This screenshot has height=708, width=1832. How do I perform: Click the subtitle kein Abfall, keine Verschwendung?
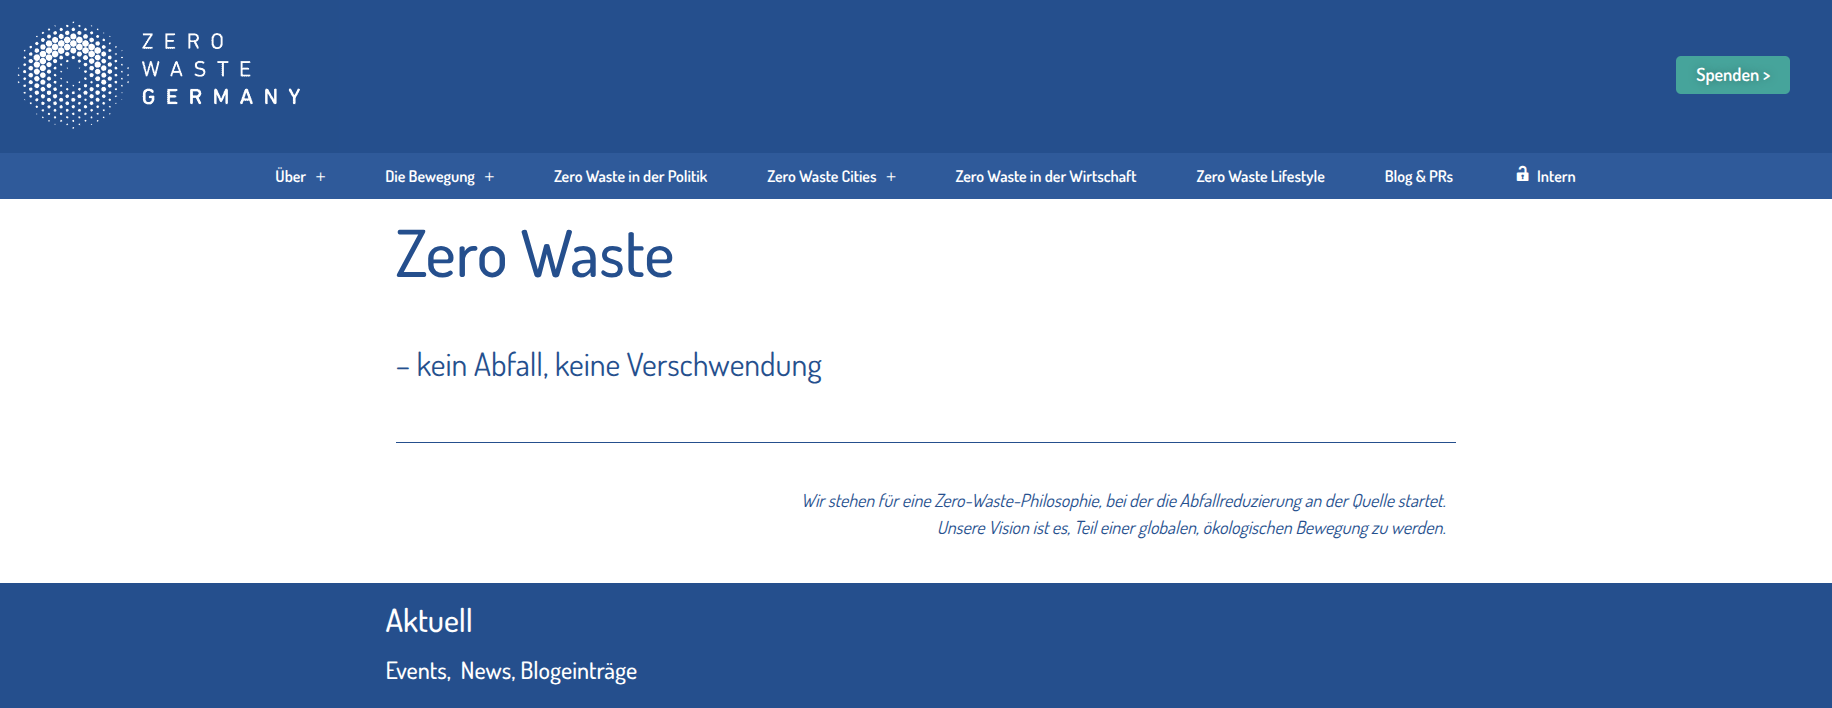pos(609,366)
